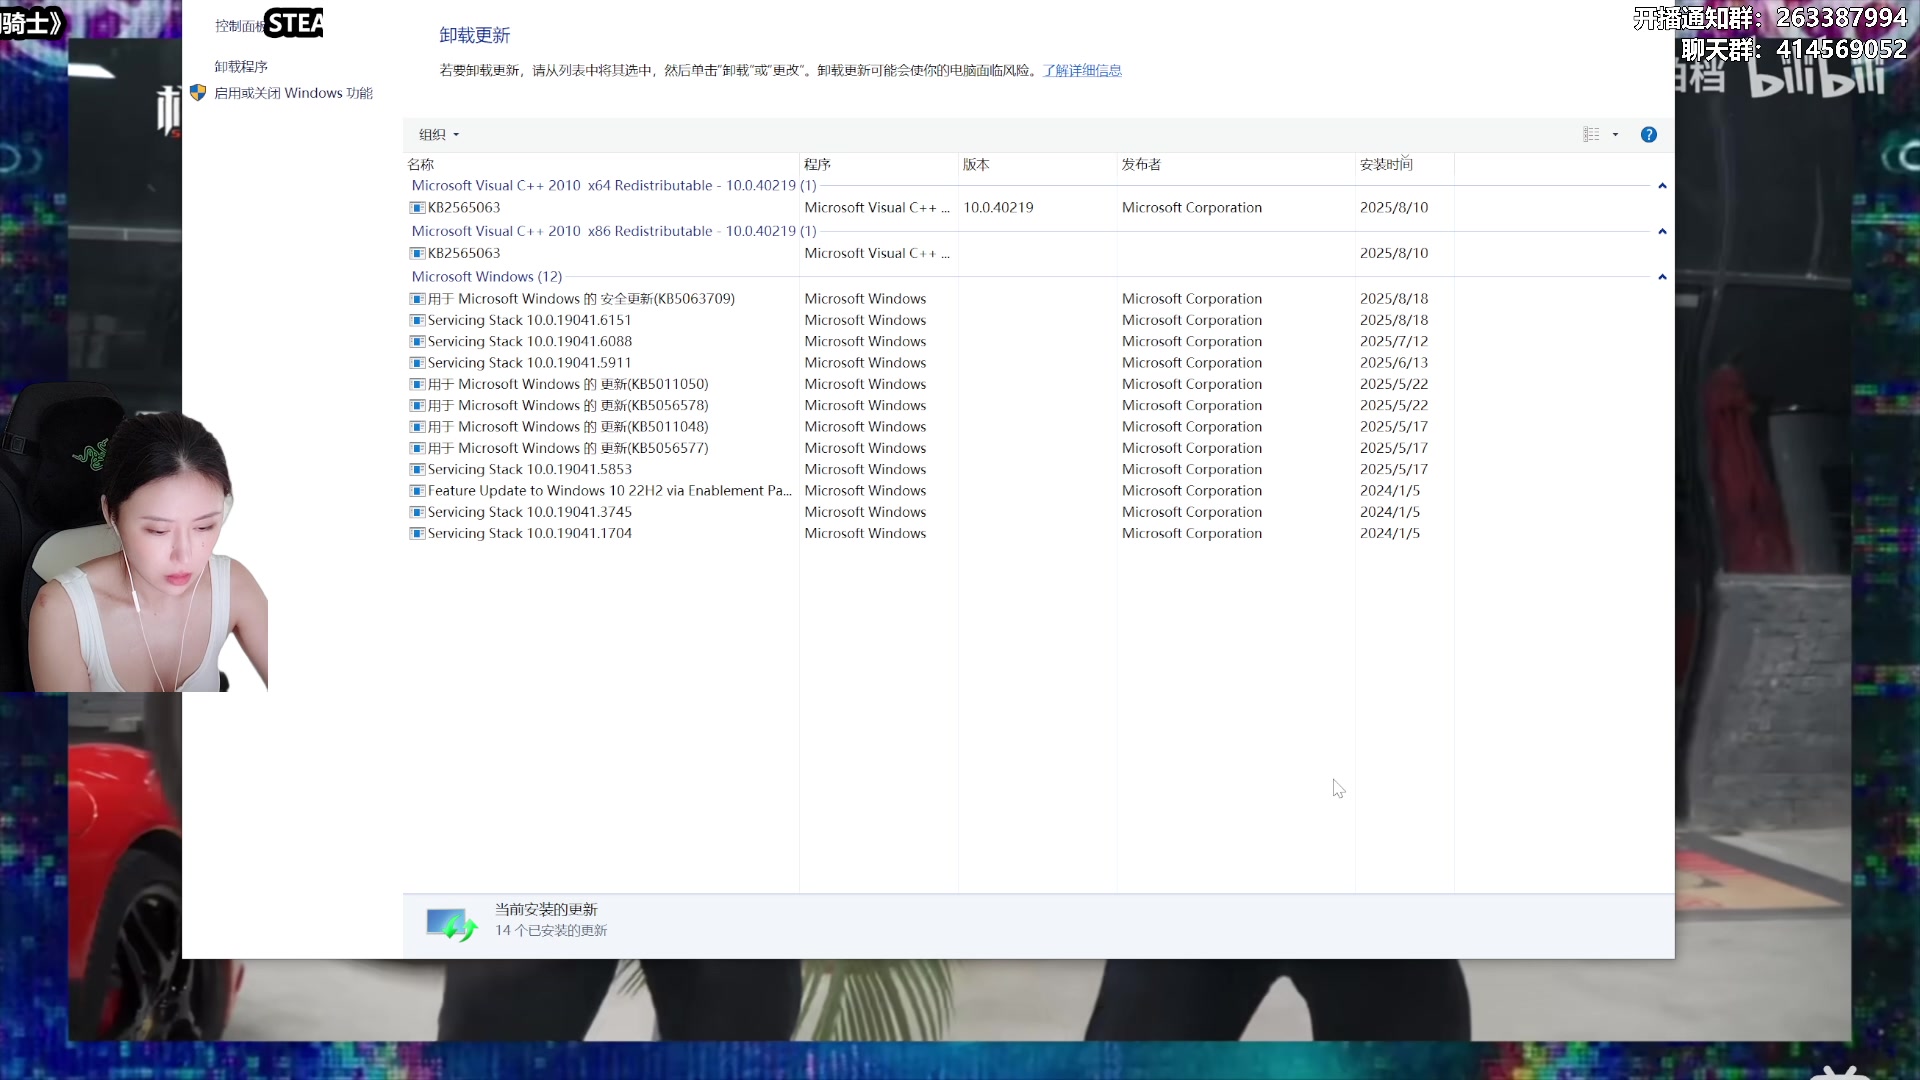Click icon of KB2565063 under x86 group
Image resolution: width=1920 pixels, height=1080 pixels.
click(x=417, y=254)
